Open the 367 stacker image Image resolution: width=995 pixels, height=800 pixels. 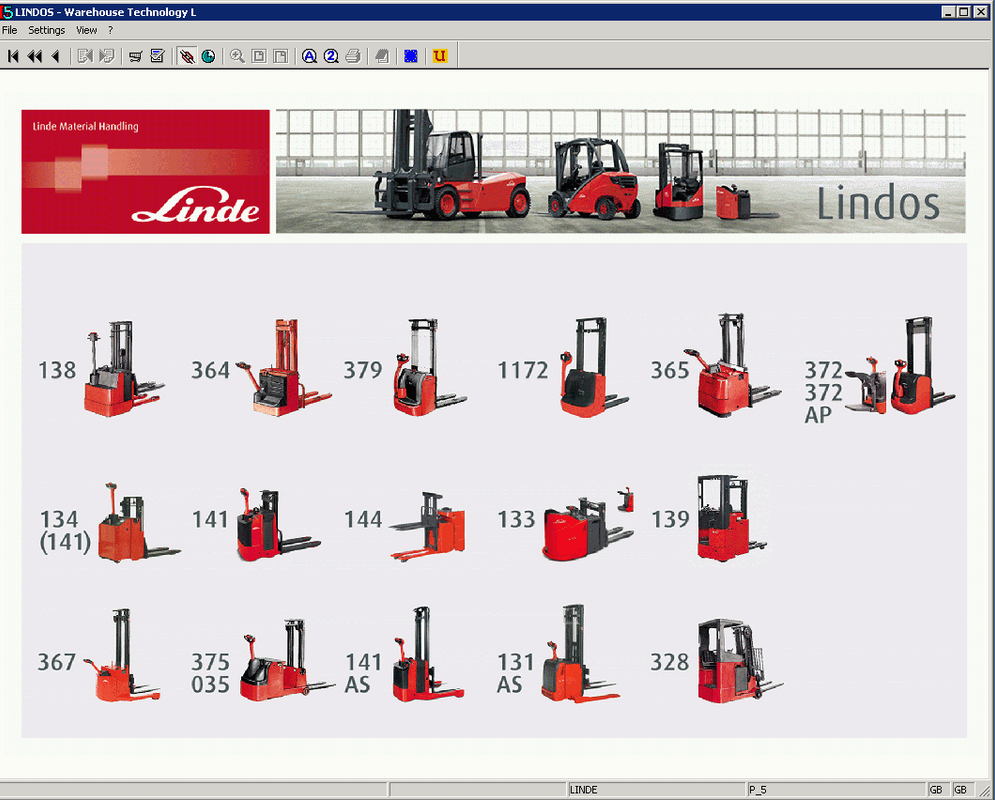122,655
